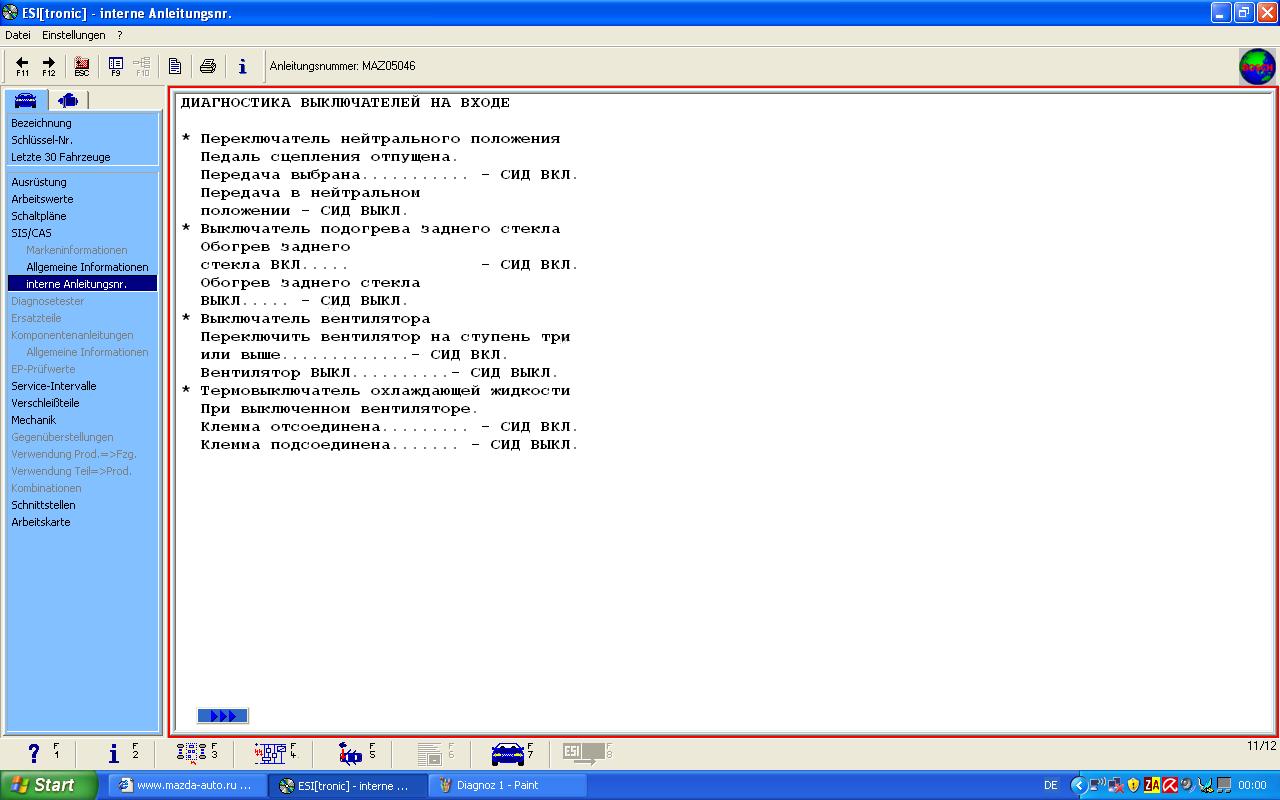
Task: Click the F3 vehicle chassis diagram icon
Action: pyautogui.click(x=192, y=754)
